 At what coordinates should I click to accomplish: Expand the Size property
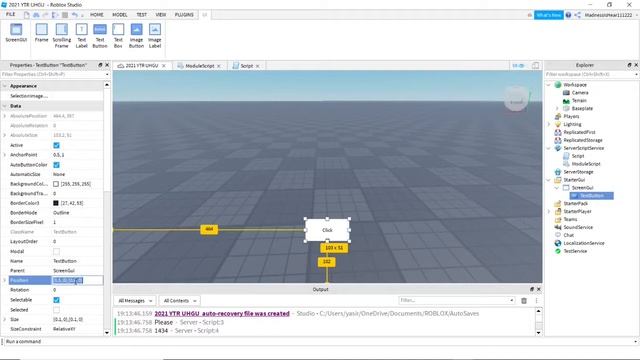coord(4,320)
